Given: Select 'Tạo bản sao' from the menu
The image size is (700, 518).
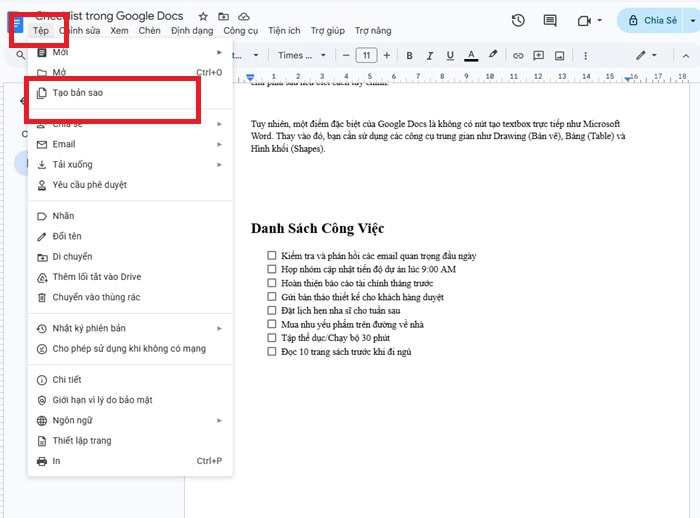Looking at the screenshot, I should (77, 93).
